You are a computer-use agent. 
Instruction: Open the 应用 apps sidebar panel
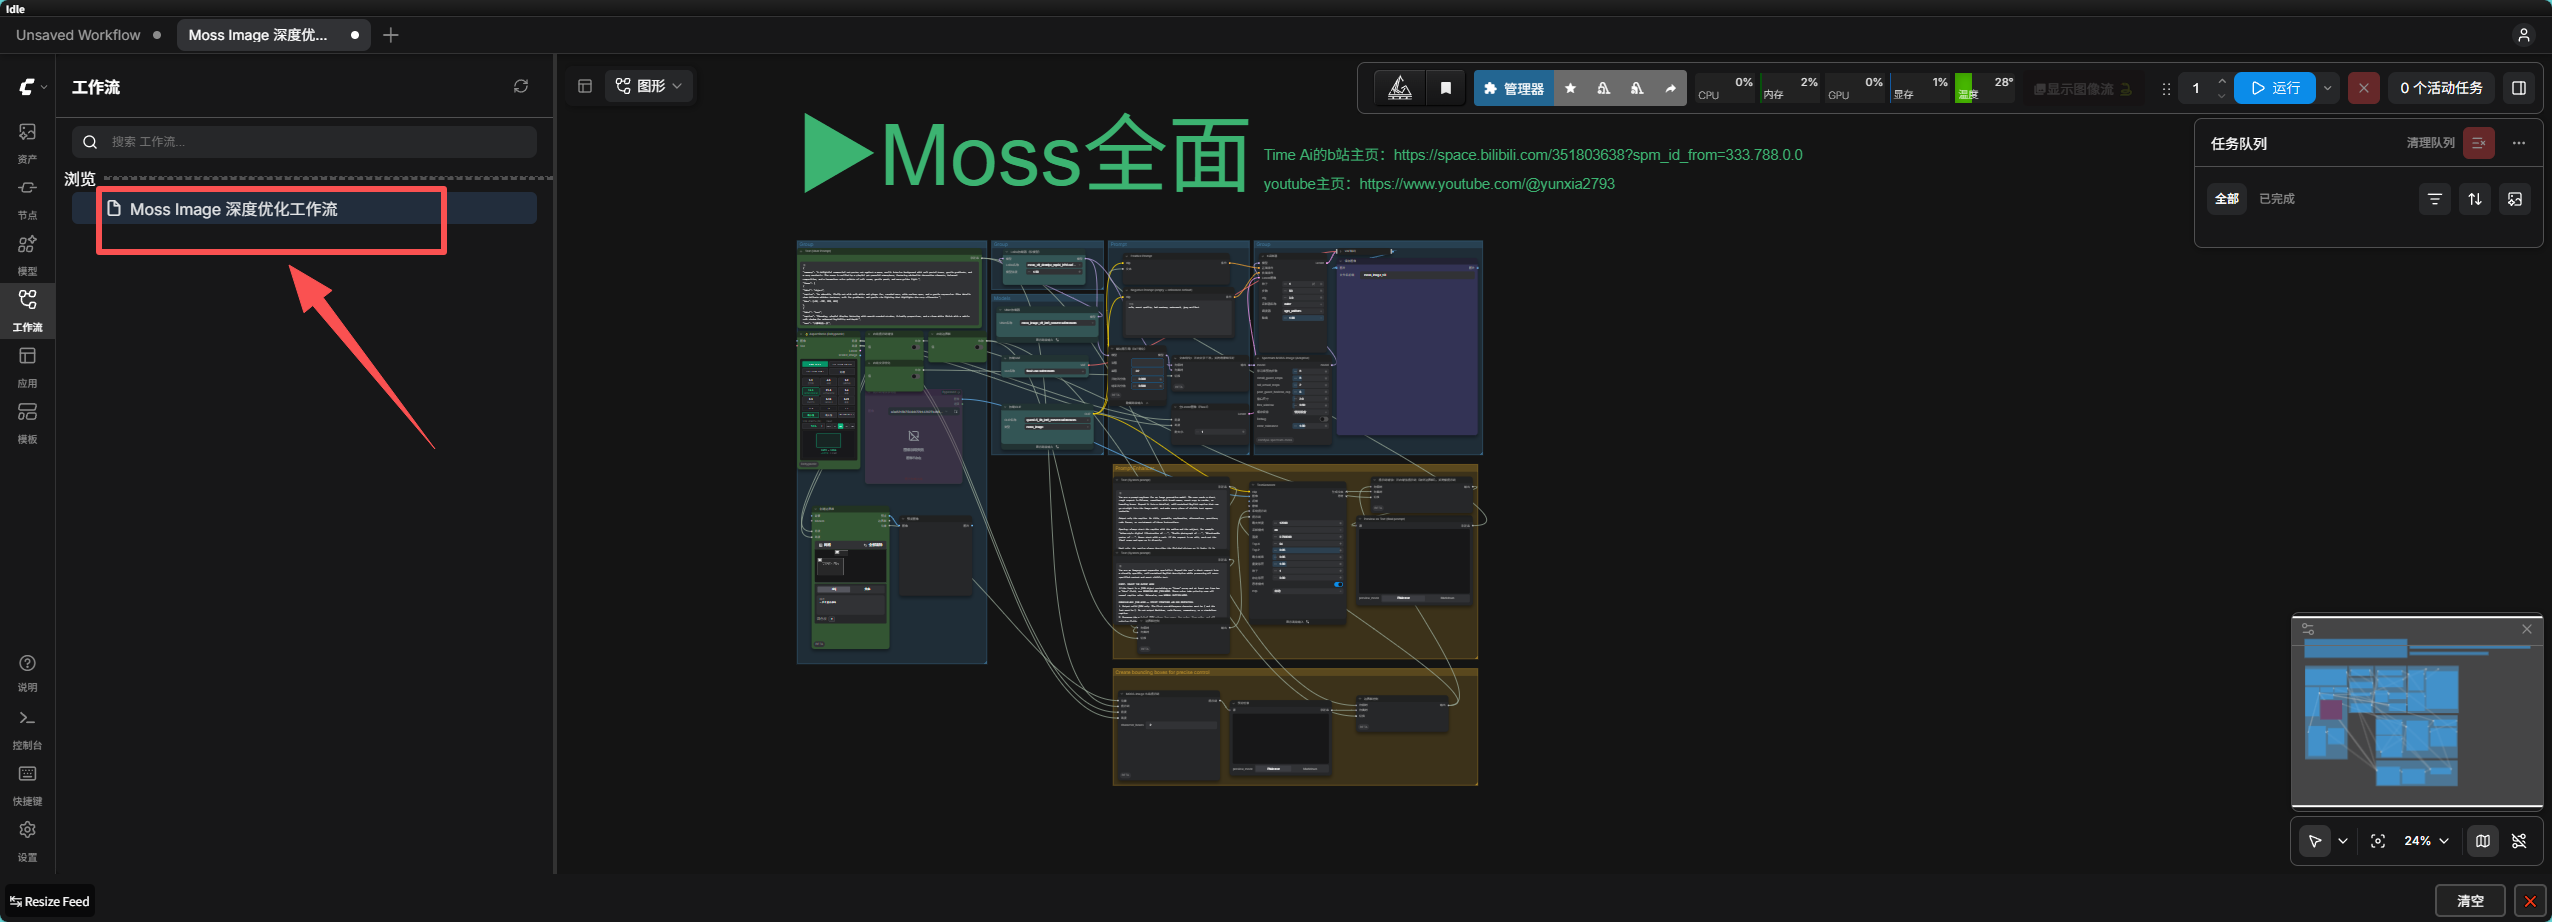coord(27,366)
